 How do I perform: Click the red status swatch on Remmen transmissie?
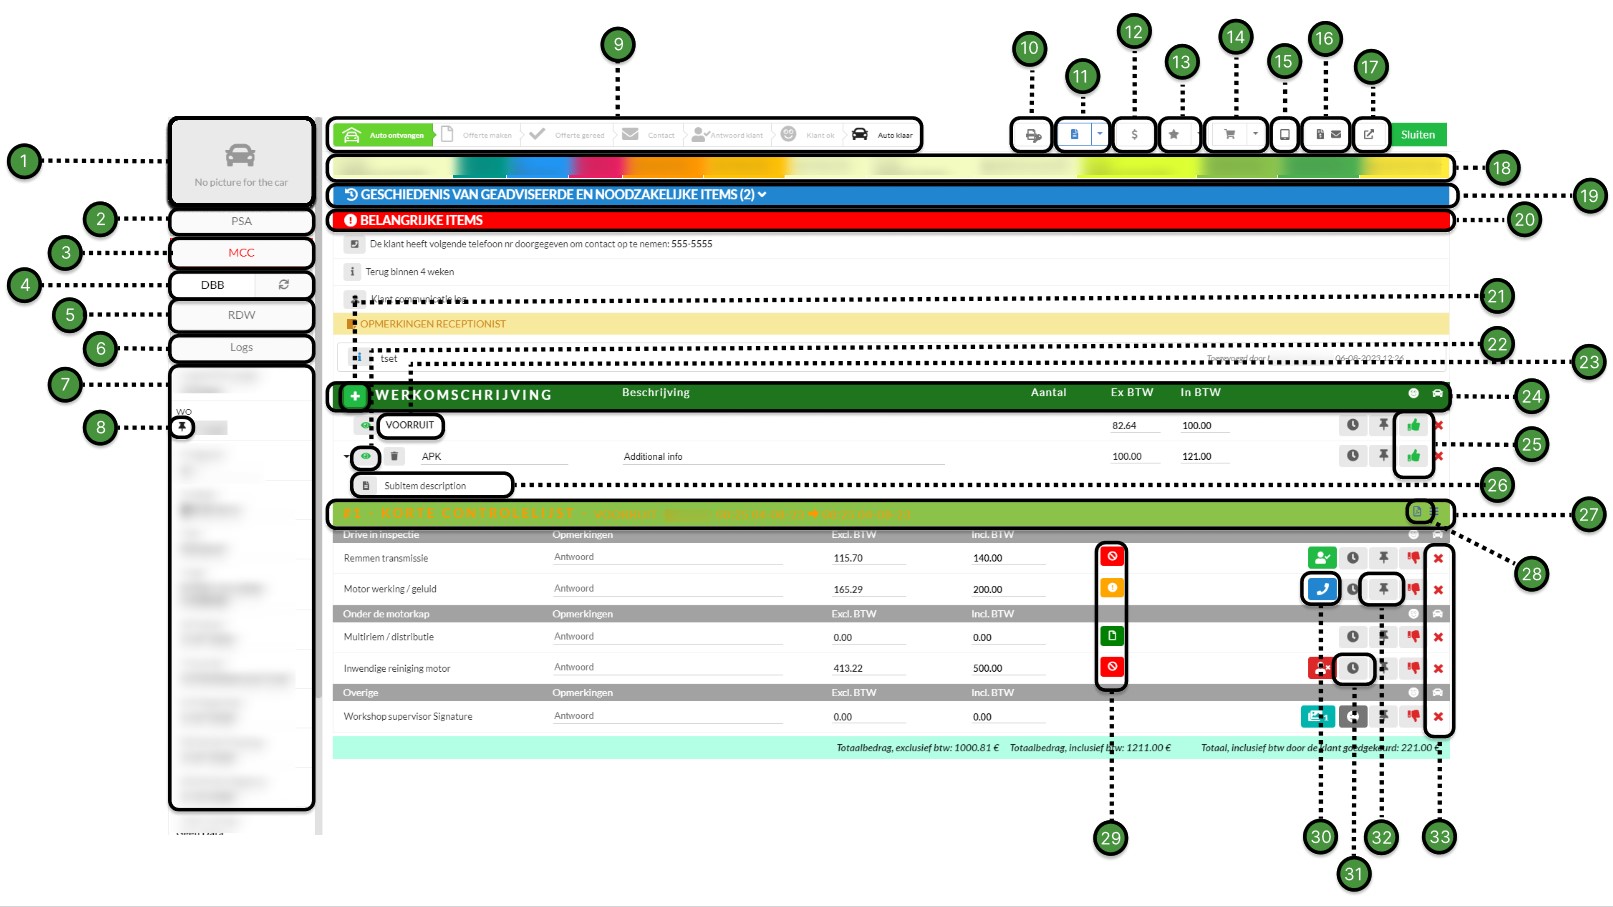(1112, 557)
